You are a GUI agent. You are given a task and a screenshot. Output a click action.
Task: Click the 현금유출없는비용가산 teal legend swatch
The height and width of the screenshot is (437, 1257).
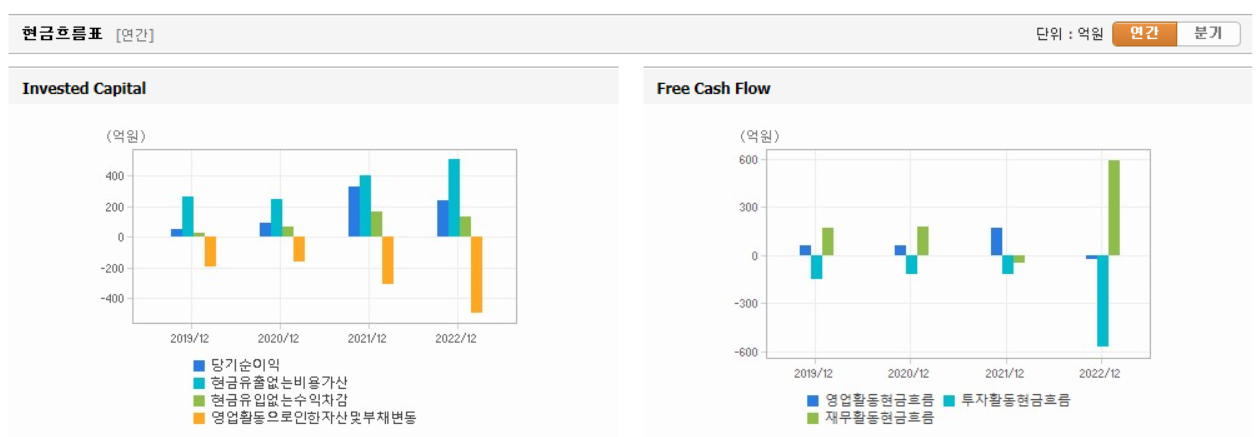tap(199, 382)
